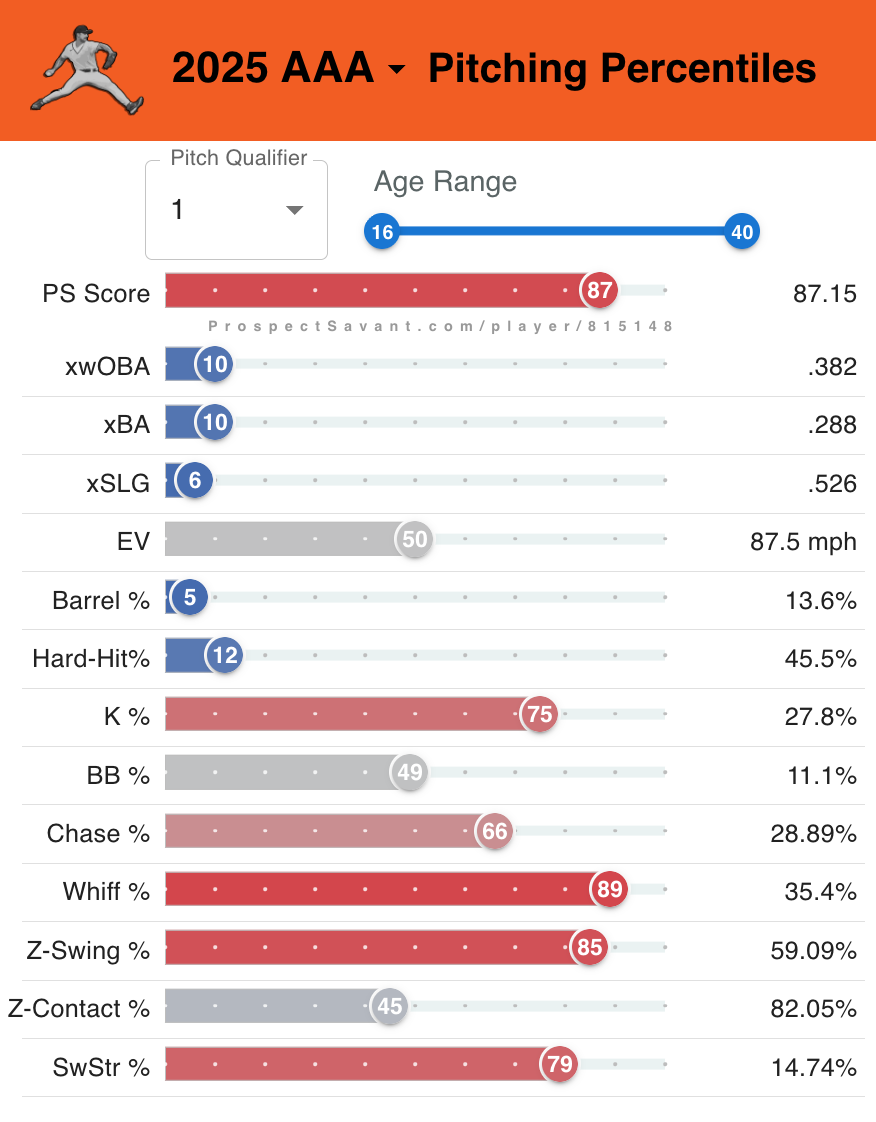The image size is (876, 1122).
Task: Click the ProspectSavant.com player link text
Action: click(x=440, y=326)
